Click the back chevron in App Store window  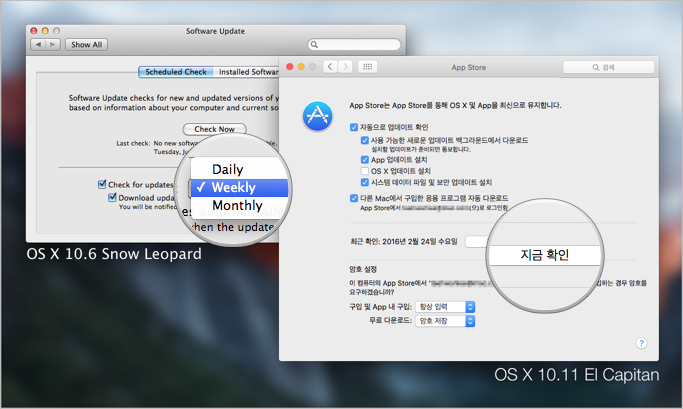point(330,67)
